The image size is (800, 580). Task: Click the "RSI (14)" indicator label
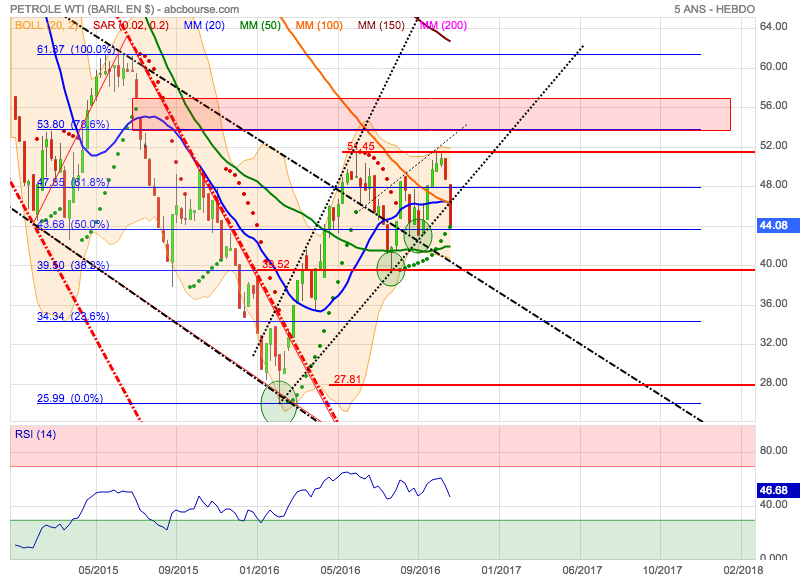pos(36,434)
